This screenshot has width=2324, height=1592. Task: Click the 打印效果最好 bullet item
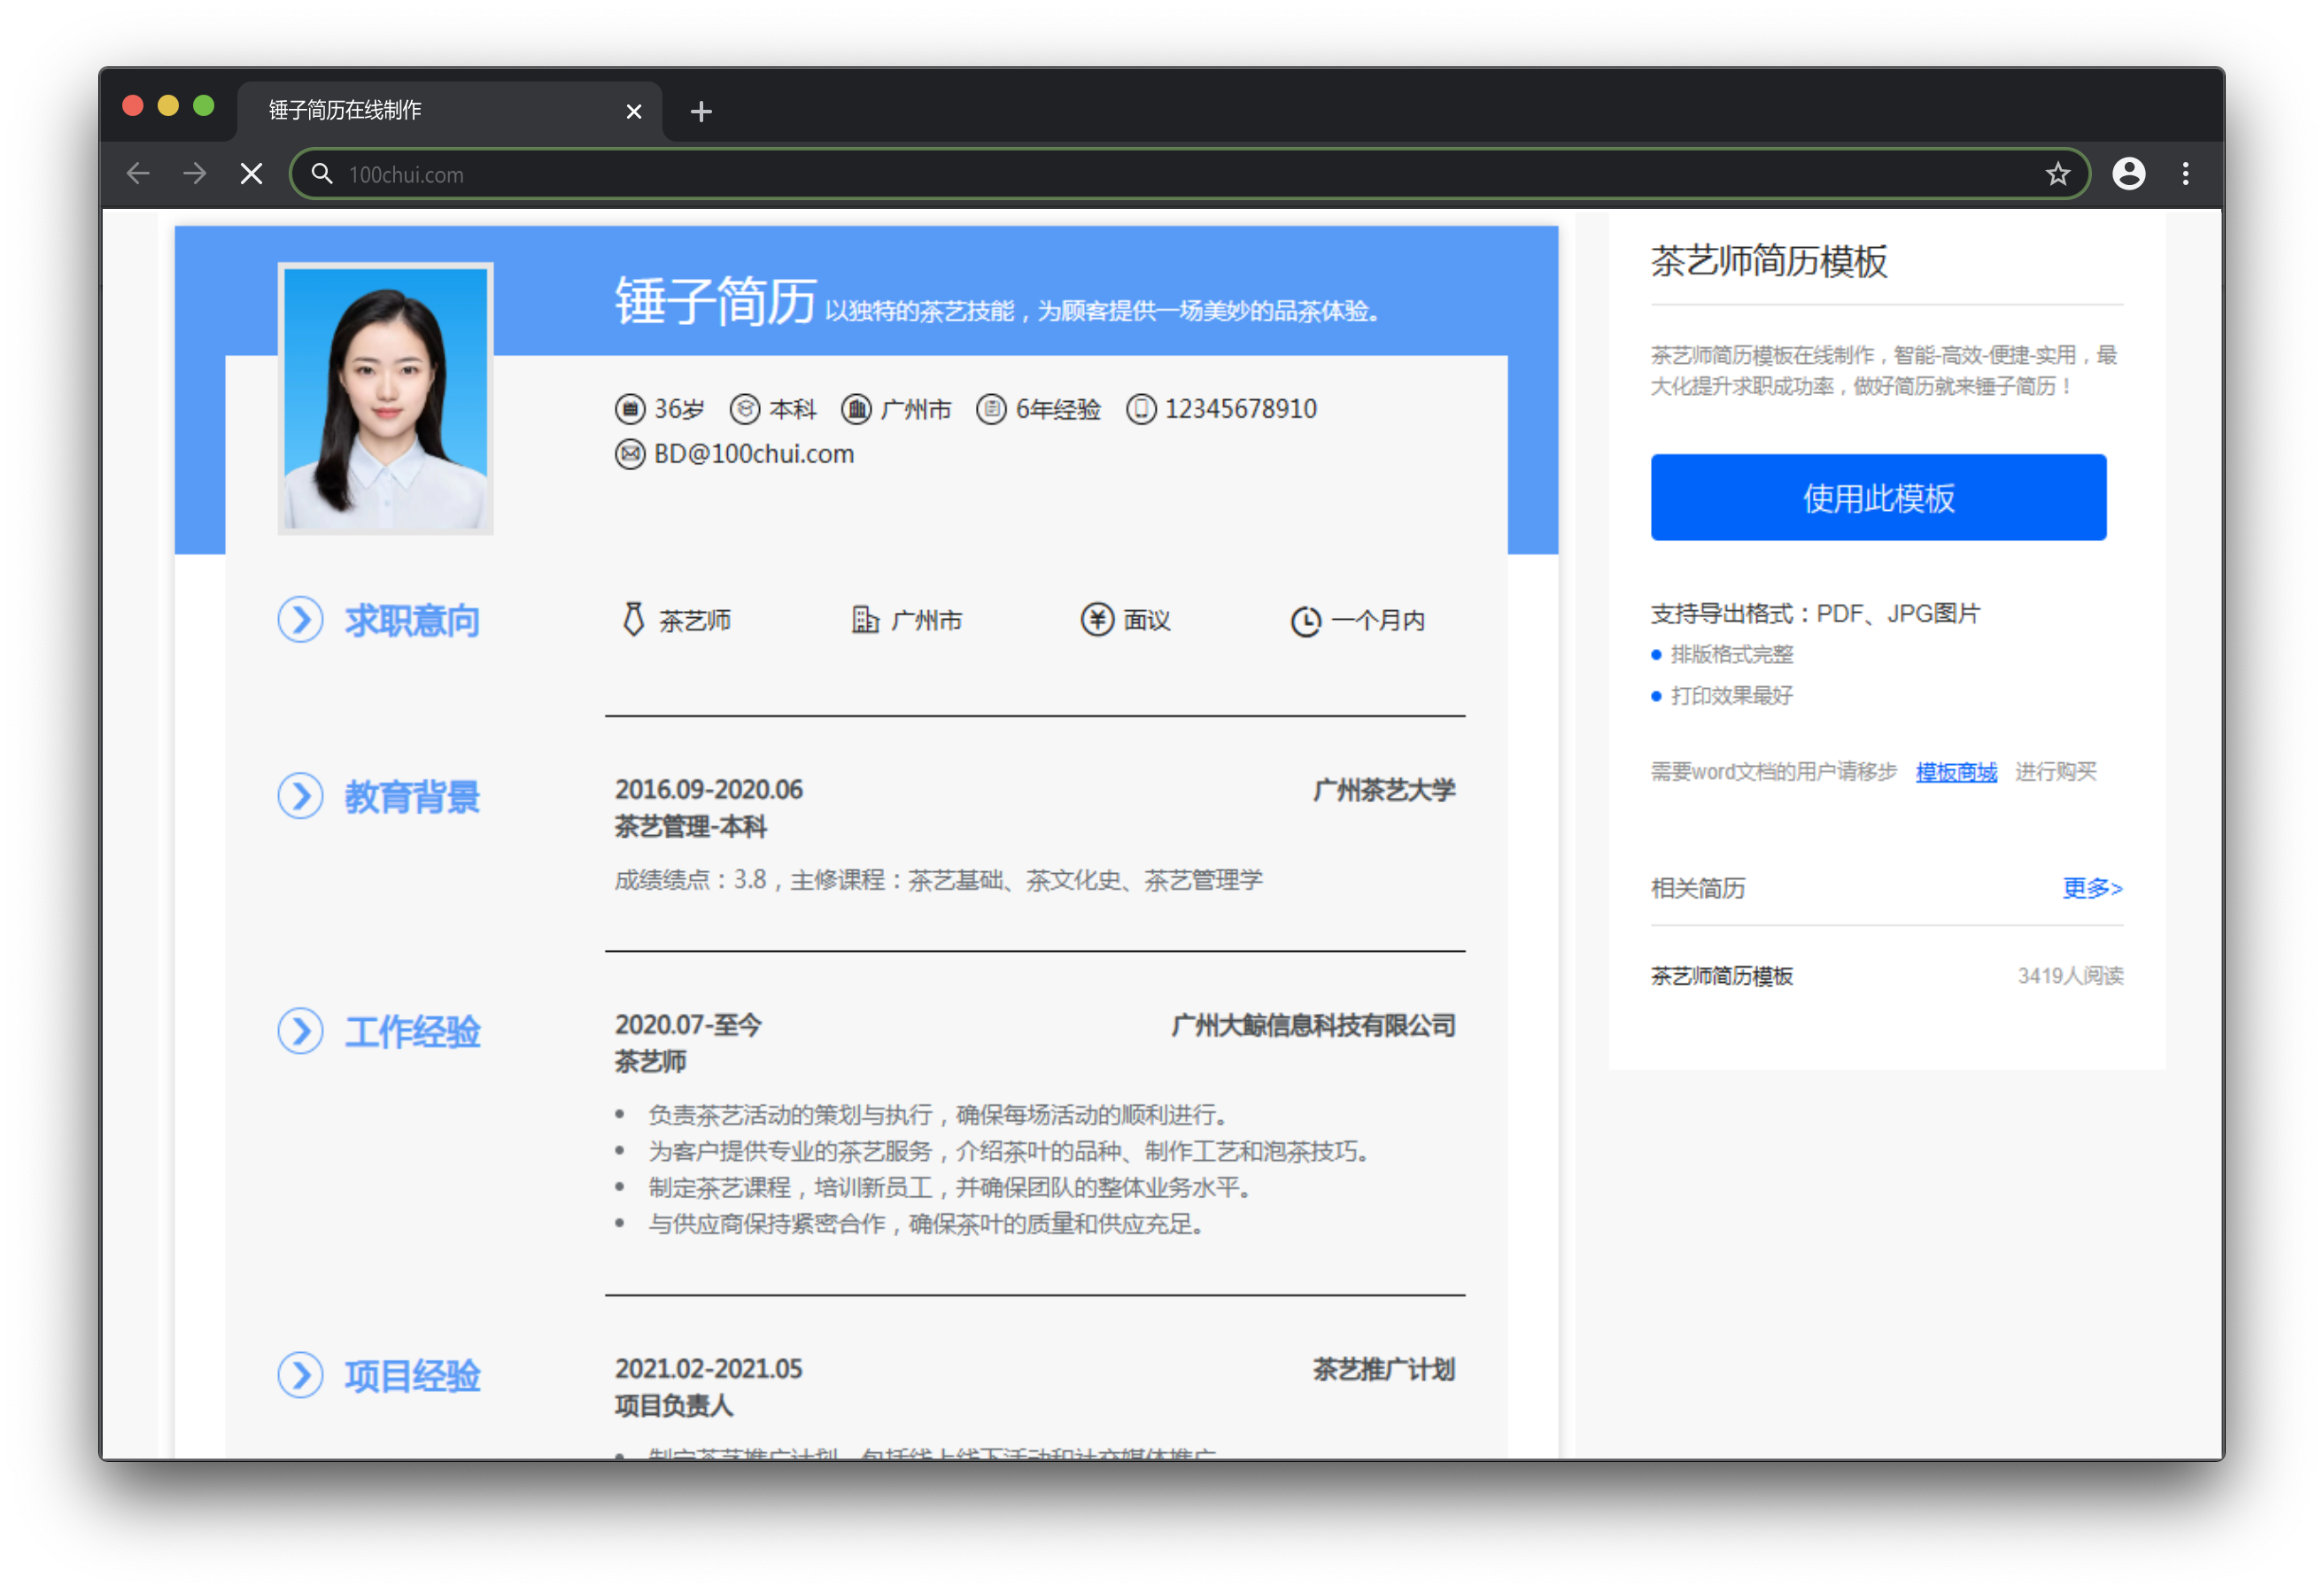tap(1731, 696)
